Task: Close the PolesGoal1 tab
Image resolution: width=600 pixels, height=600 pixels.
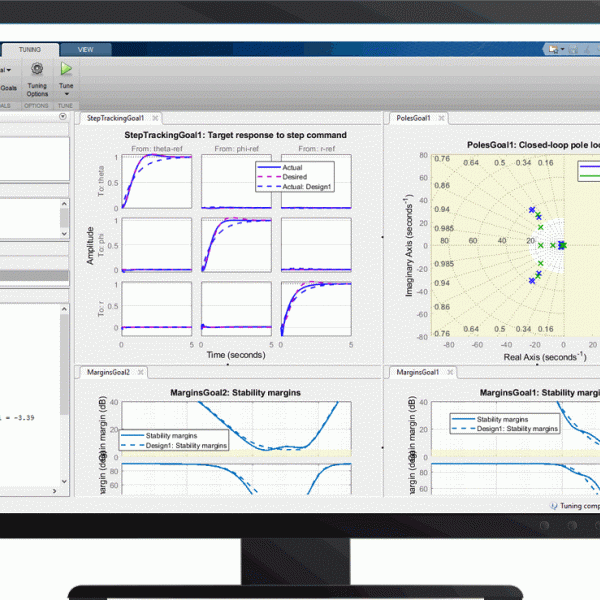Action: click(x=438, y=118)
